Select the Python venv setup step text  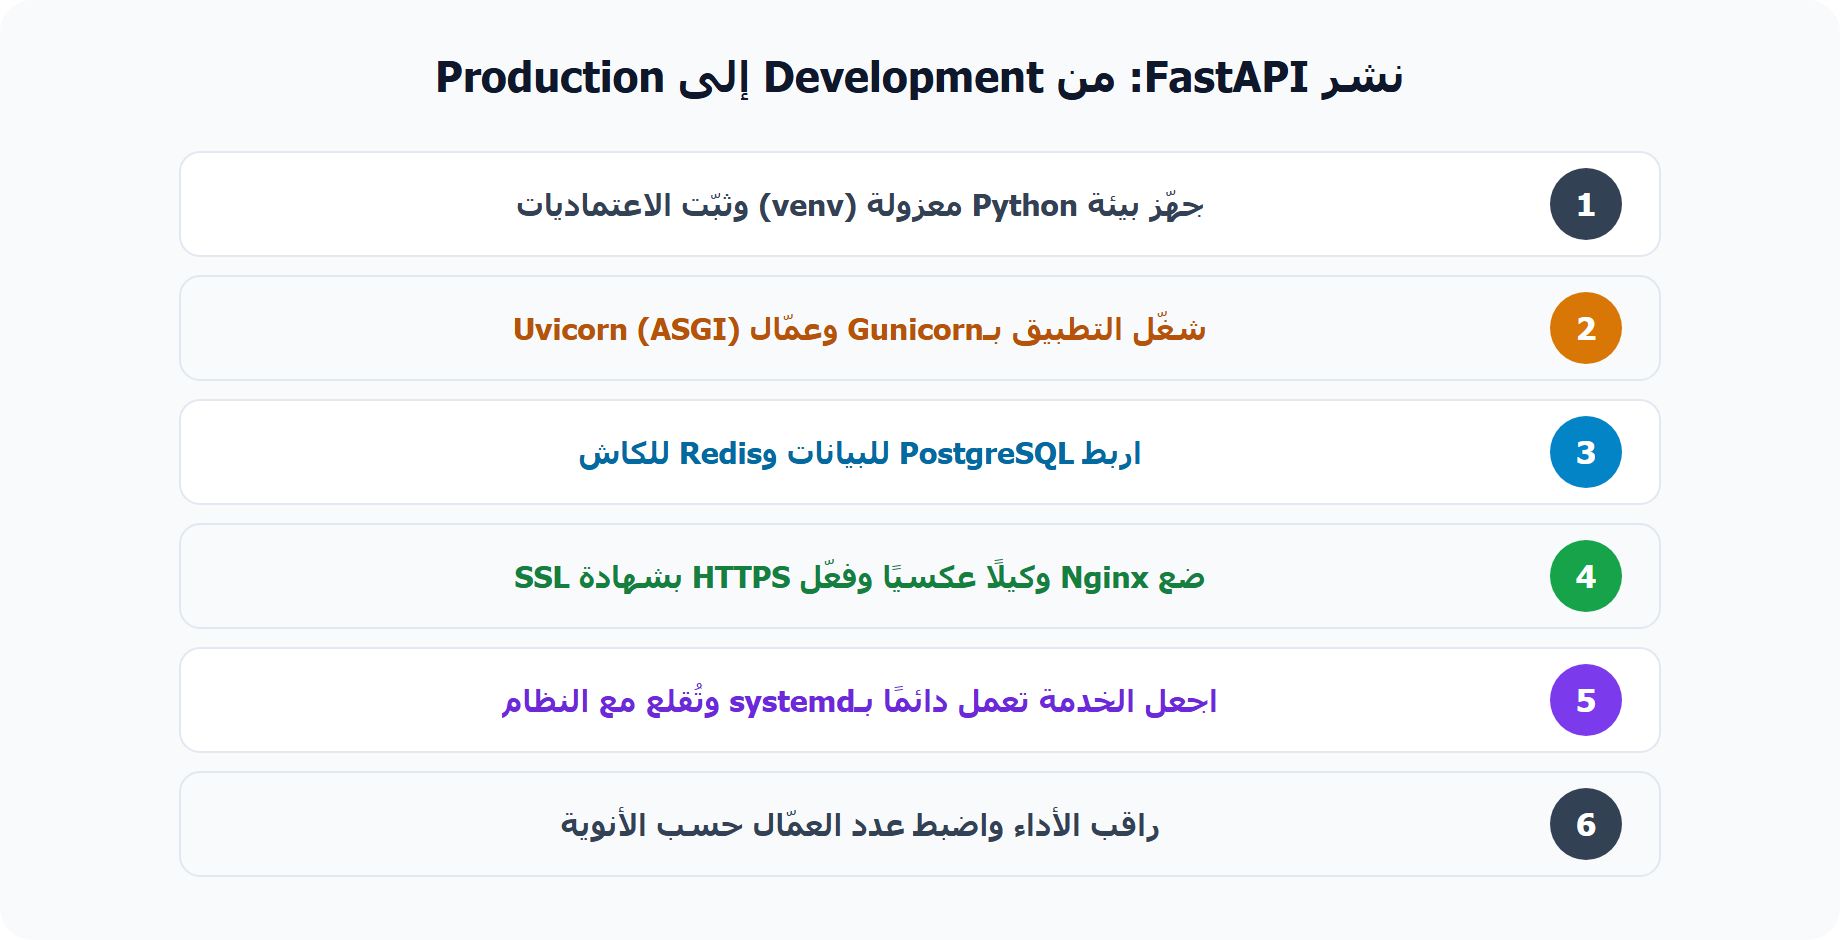860,205
